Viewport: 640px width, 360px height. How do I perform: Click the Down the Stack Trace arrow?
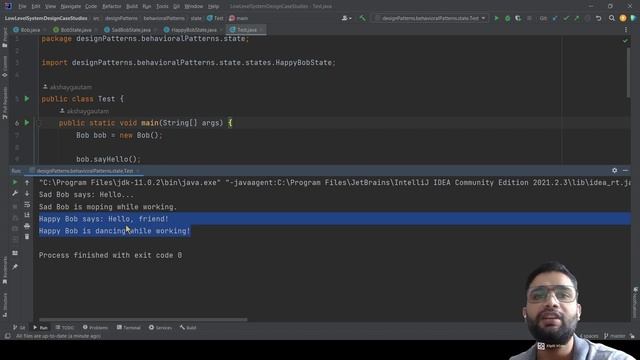[27, 193]
